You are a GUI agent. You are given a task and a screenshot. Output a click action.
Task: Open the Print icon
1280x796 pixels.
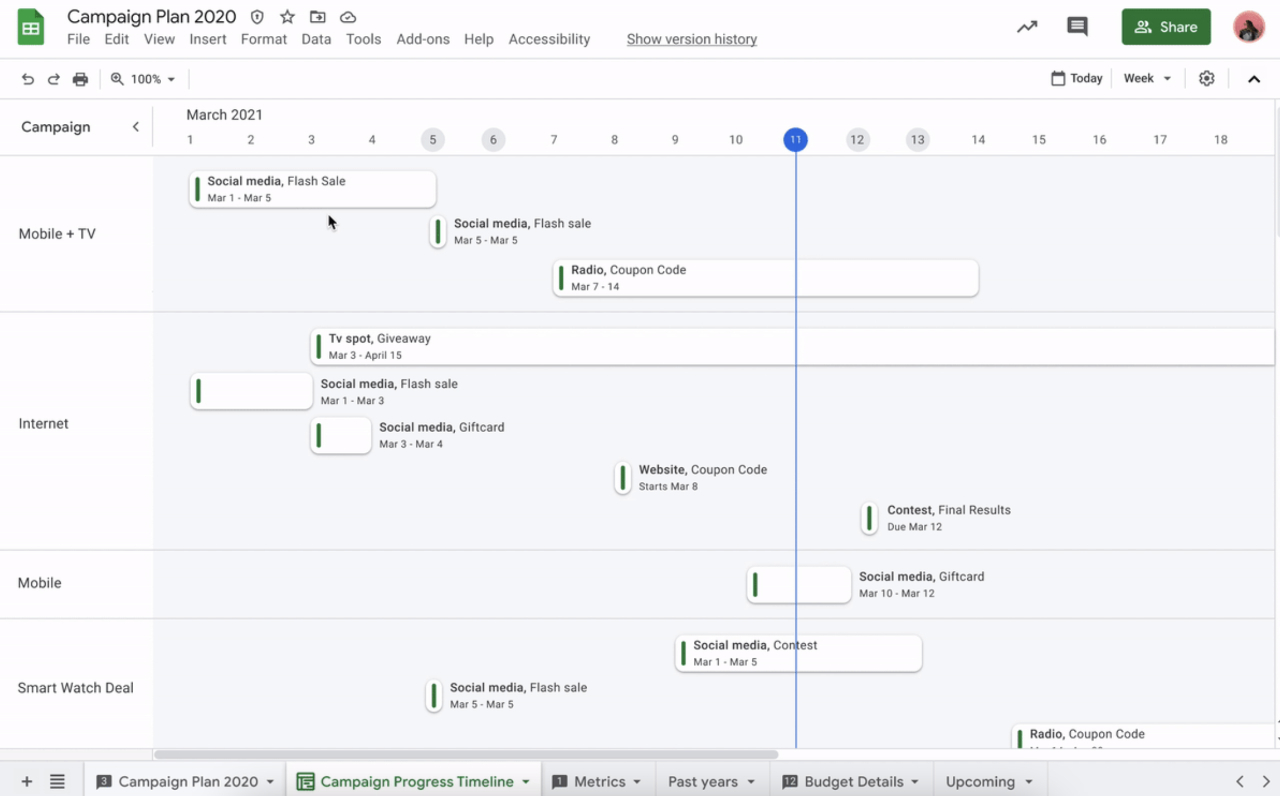click(80, 78)
